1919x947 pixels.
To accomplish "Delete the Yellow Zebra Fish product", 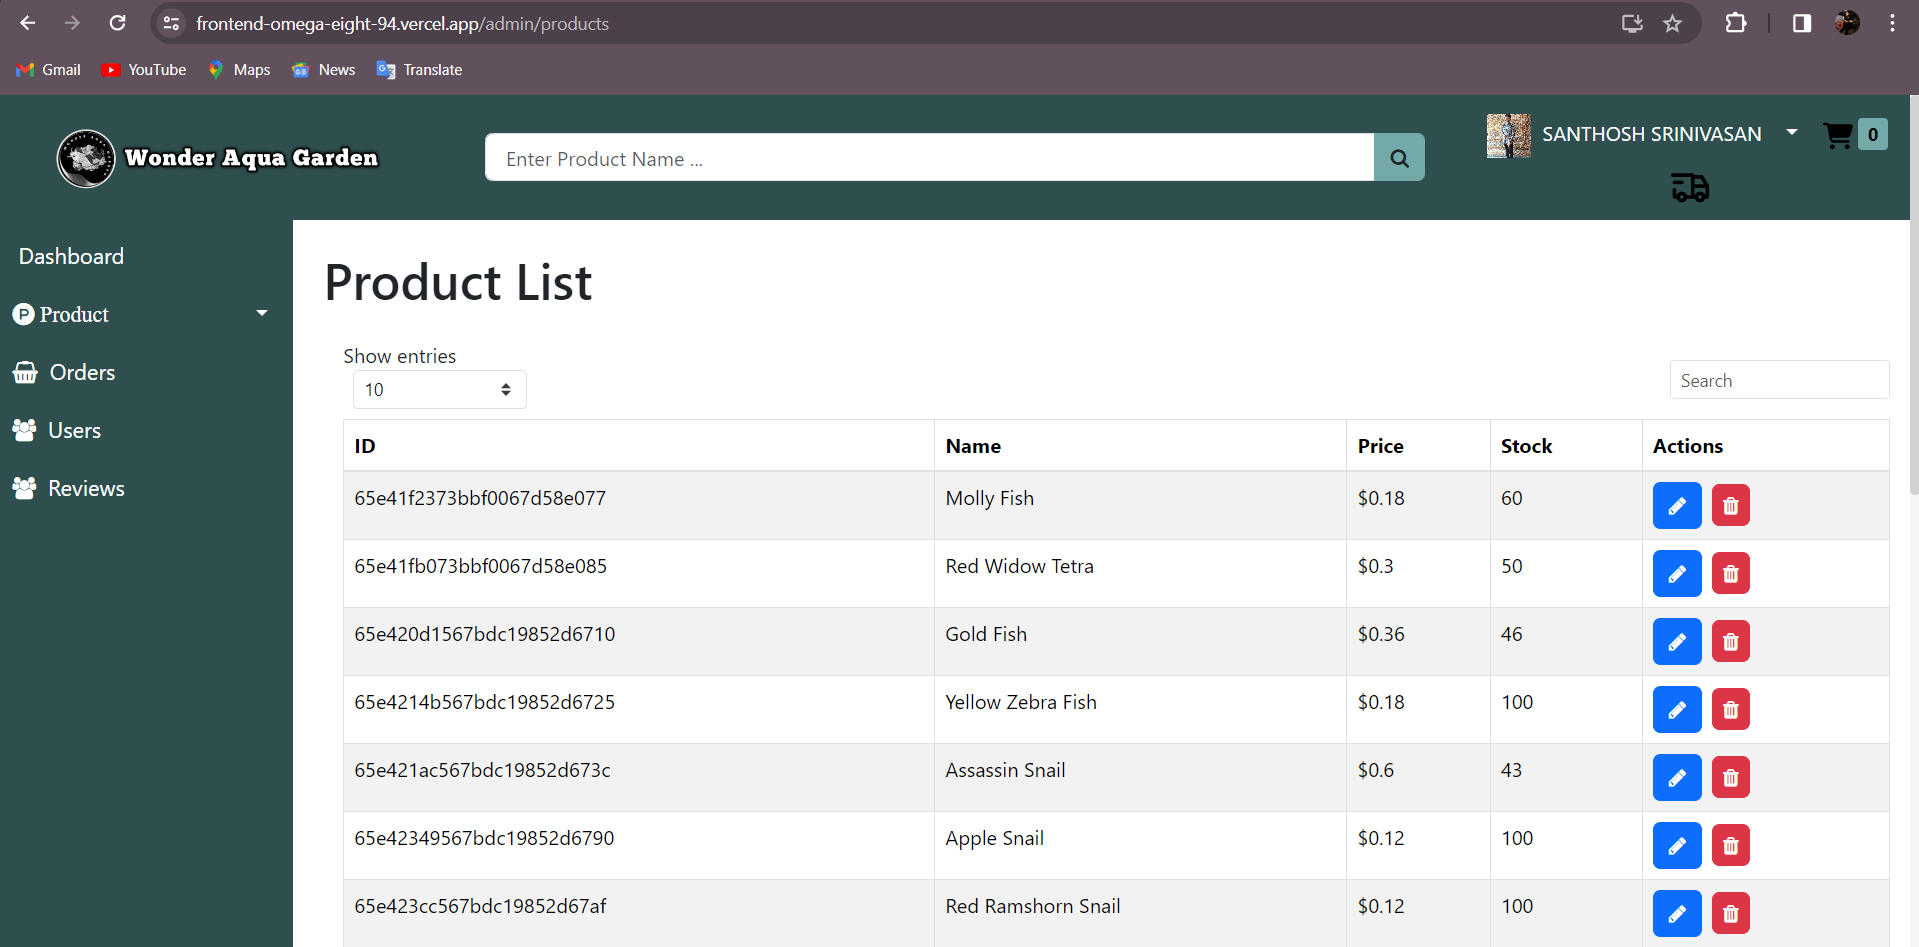I will click(1731, 709).
